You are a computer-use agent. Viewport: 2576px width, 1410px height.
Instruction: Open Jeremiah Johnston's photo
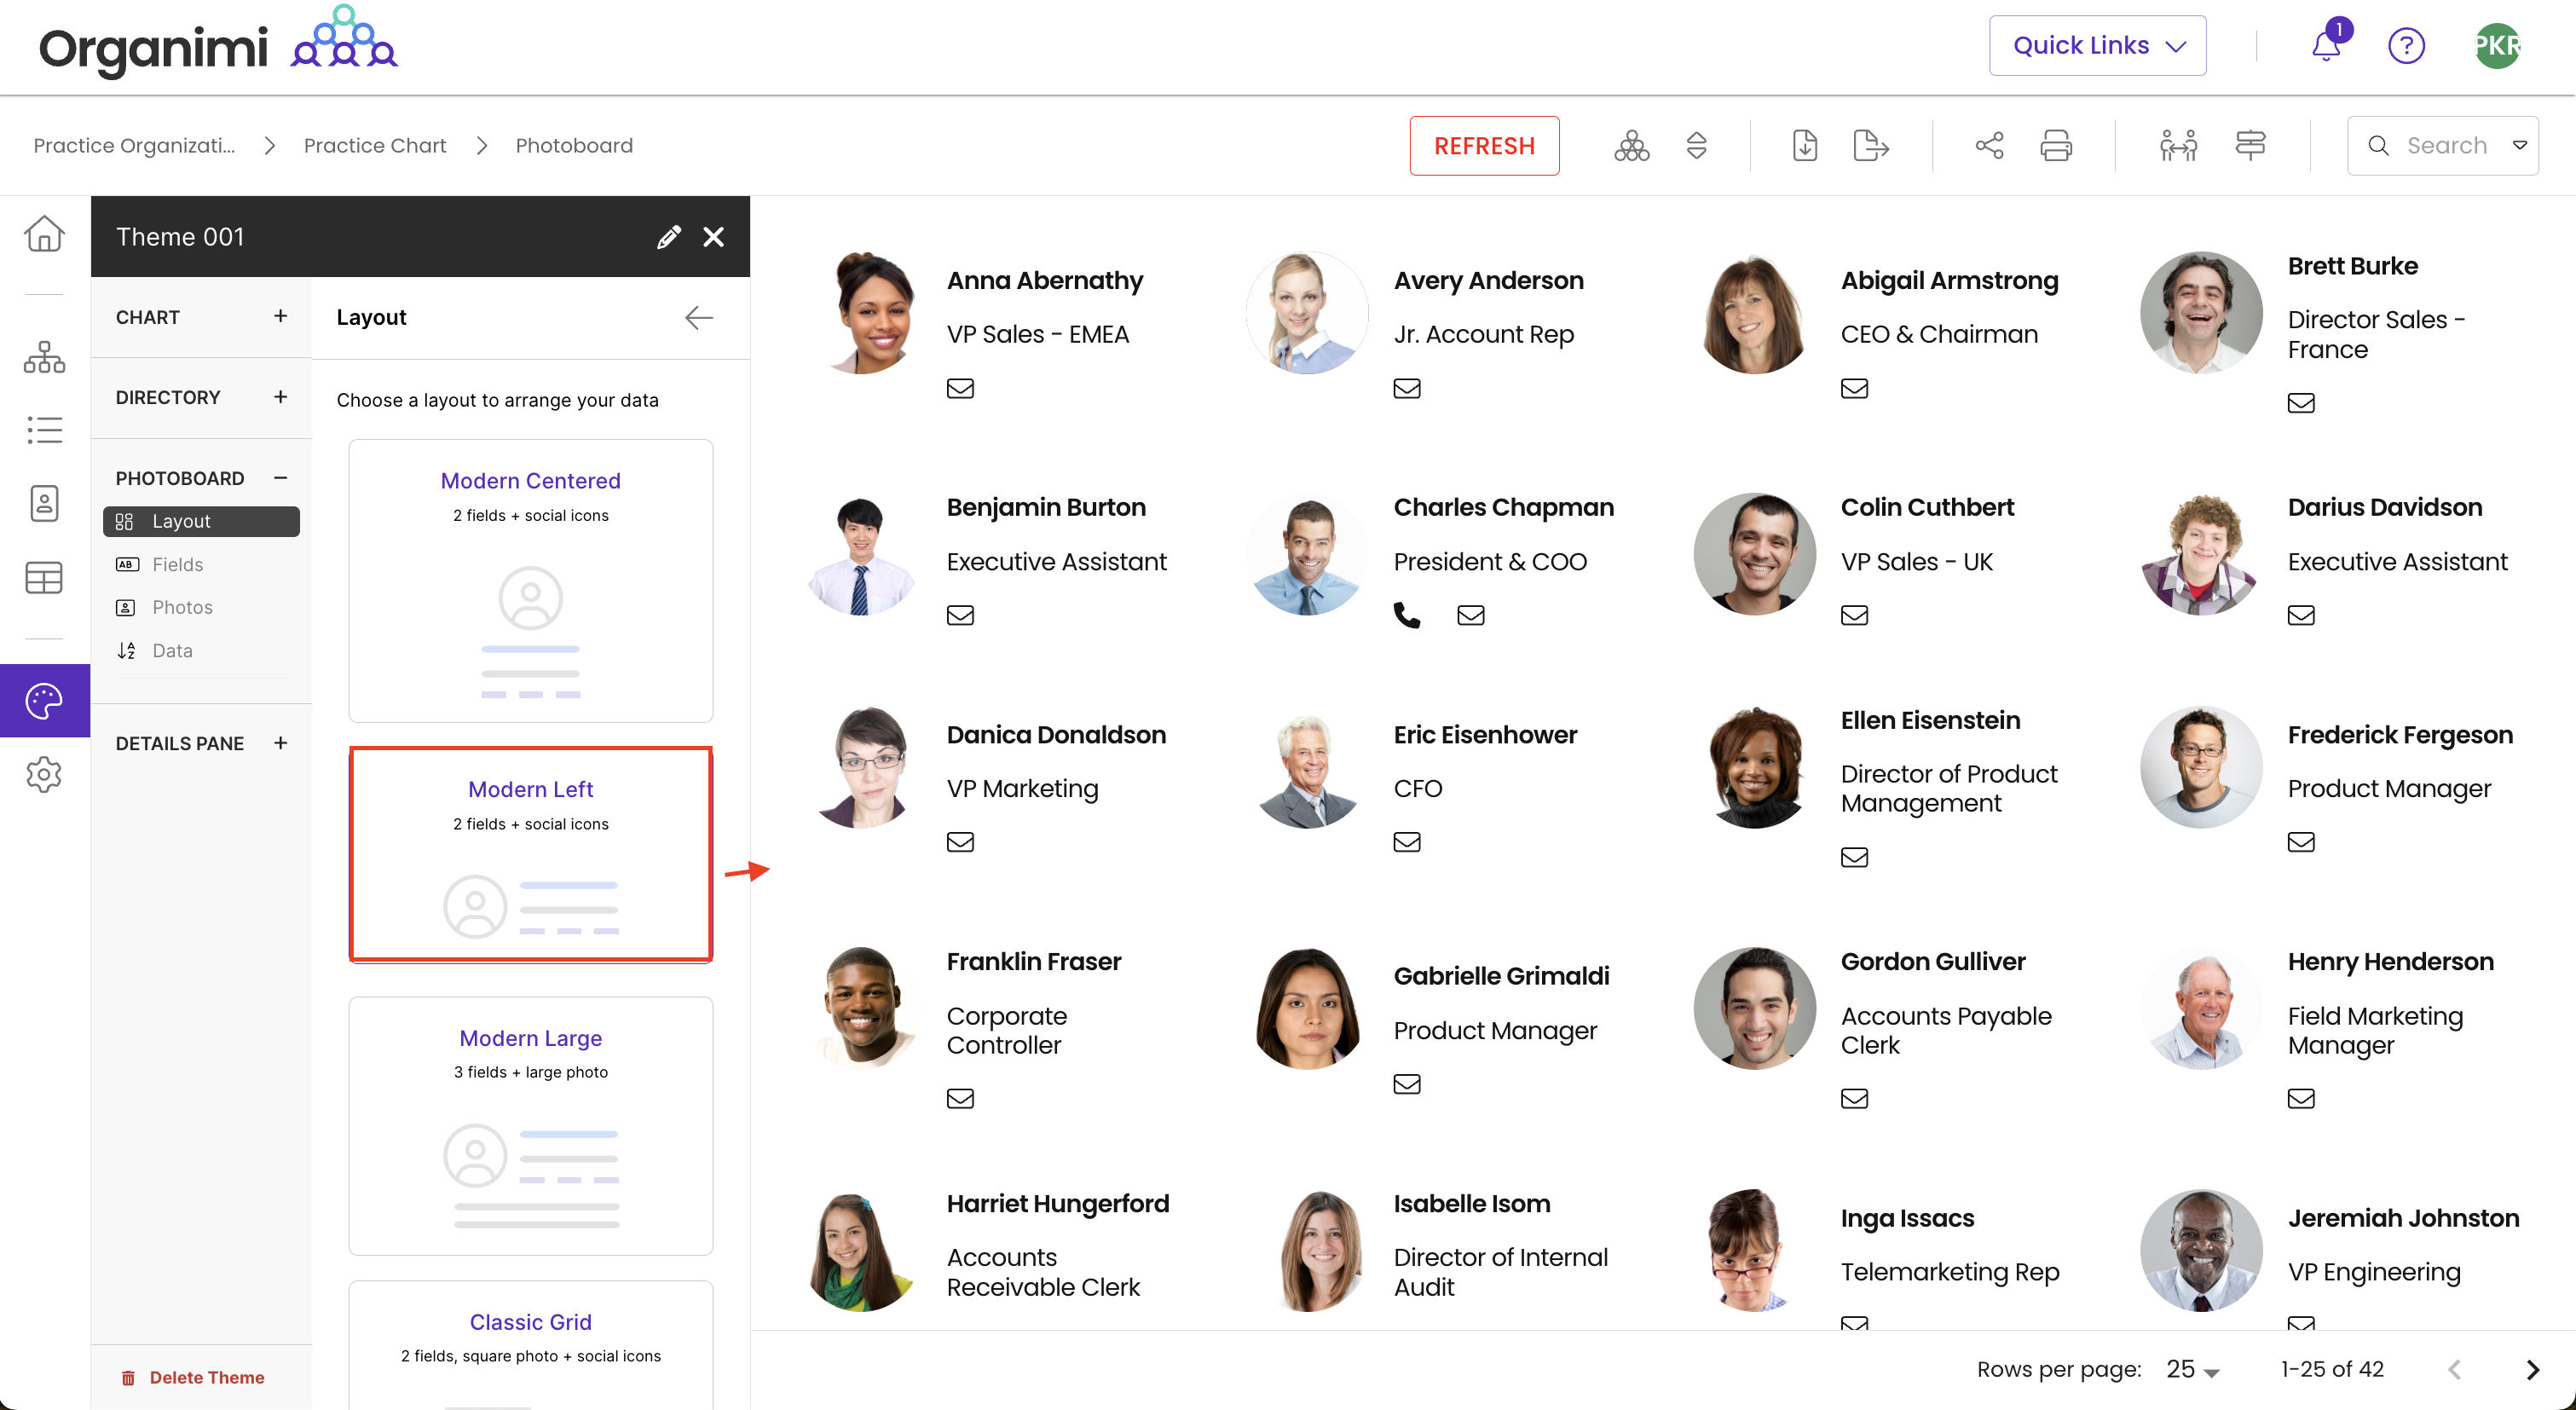2201,1250
